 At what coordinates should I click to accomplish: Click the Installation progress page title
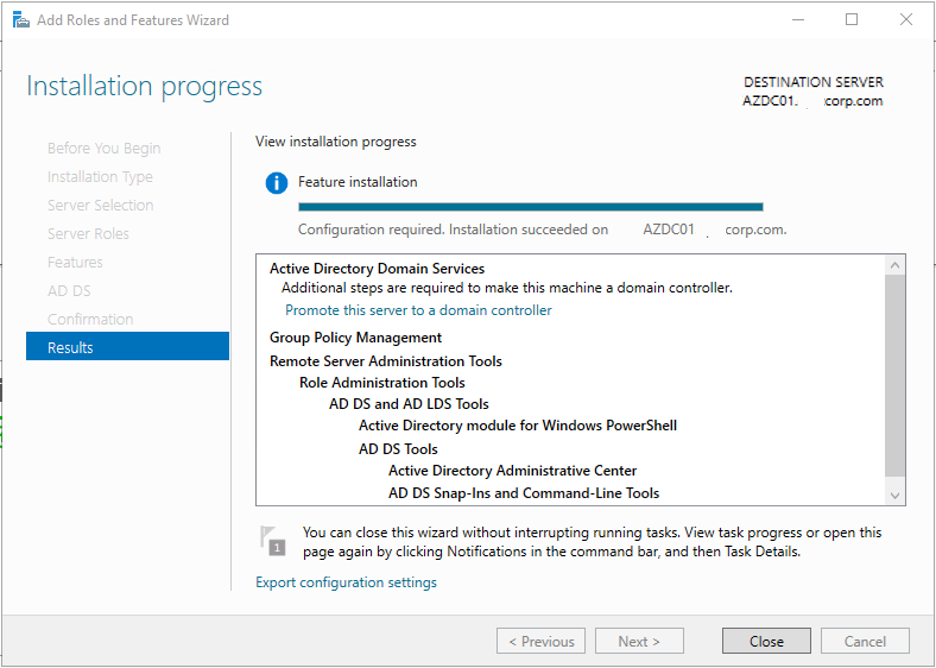tap(144, 86)
